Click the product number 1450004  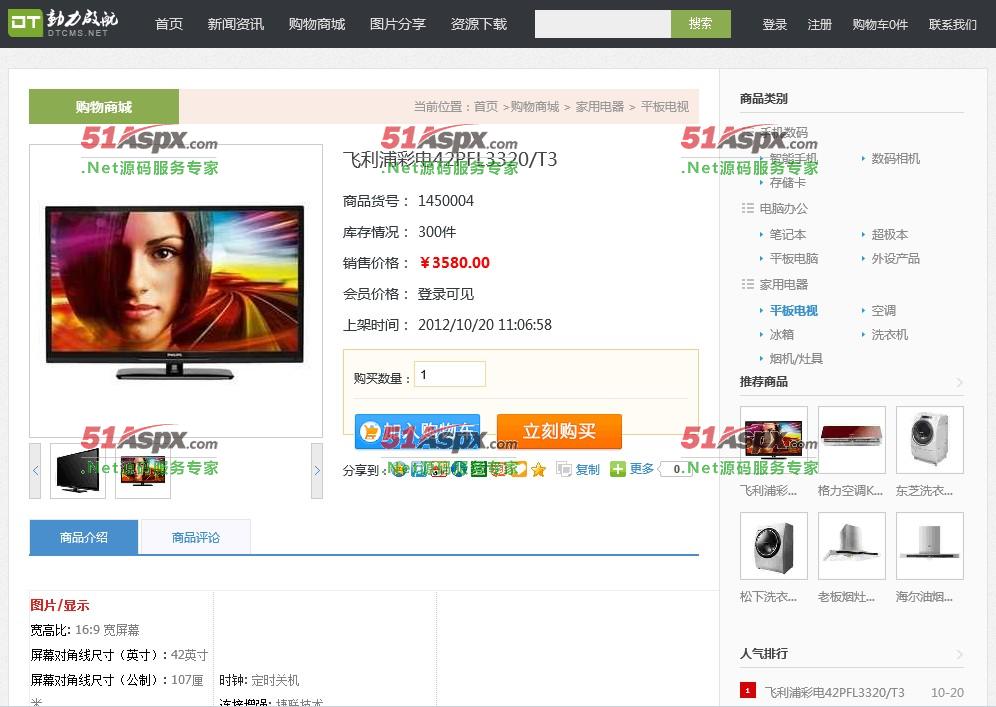point(446,201)
